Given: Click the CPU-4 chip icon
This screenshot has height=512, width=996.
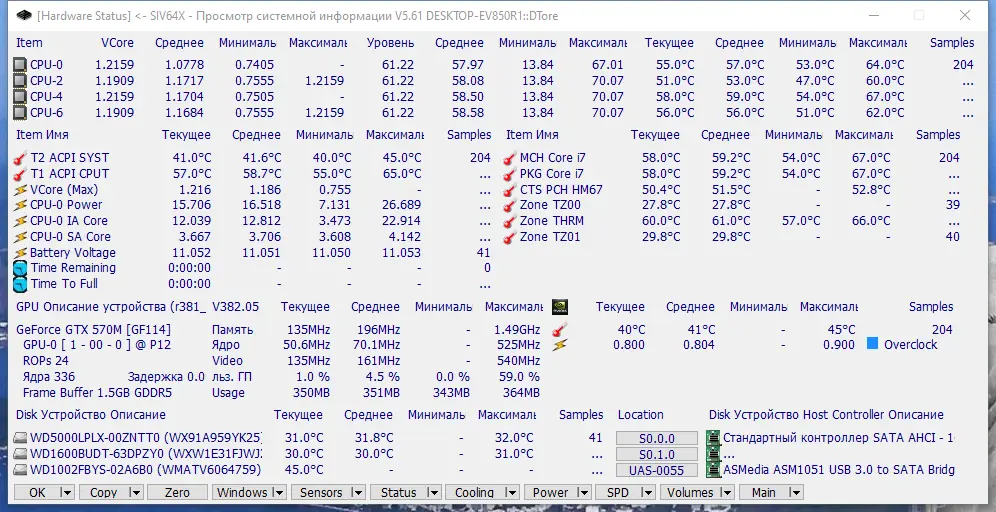Looking at the screenshot, I should click(x=20, y=97).
